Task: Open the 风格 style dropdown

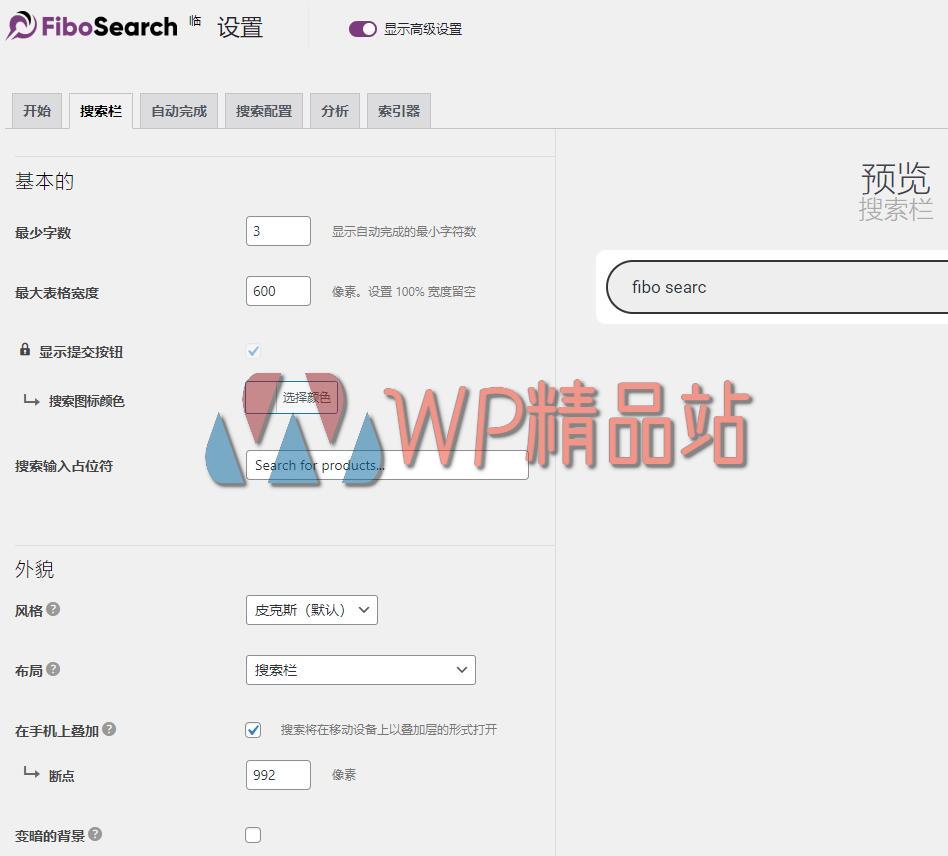Action: tap(311, 610)
